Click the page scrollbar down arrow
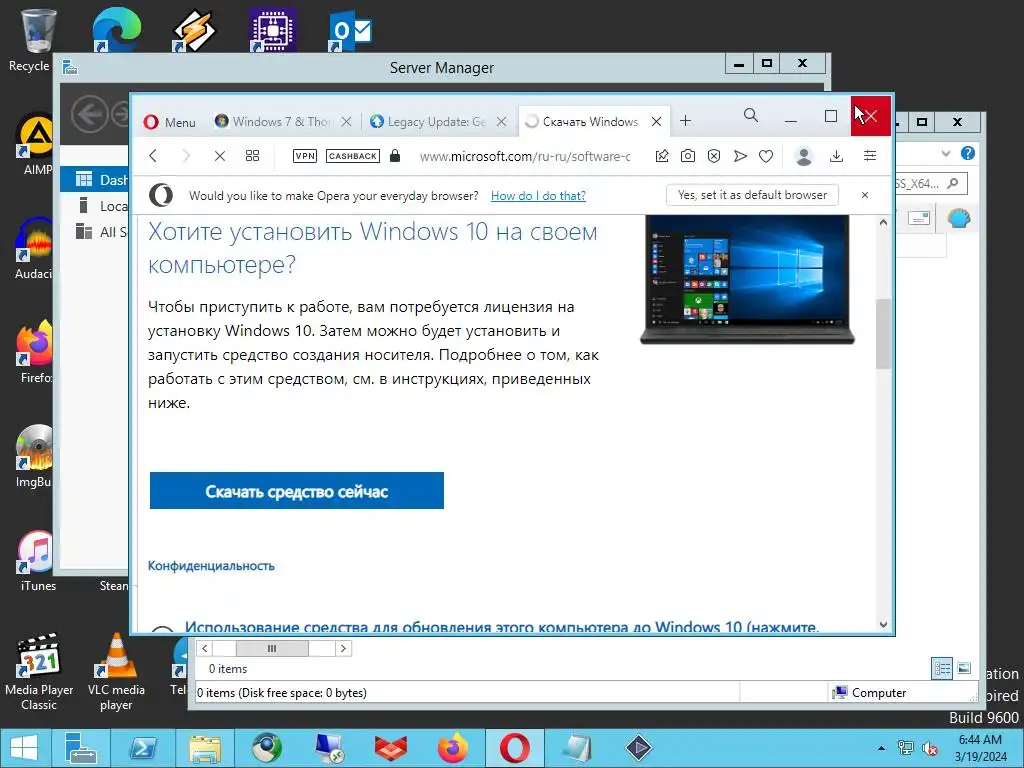 pos(883,624)
